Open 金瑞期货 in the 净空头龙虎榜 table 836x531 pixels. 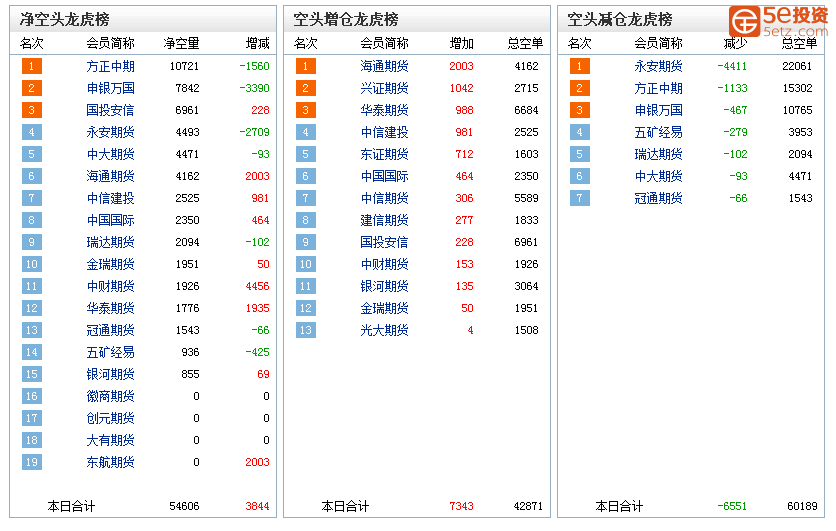point(110,264)
